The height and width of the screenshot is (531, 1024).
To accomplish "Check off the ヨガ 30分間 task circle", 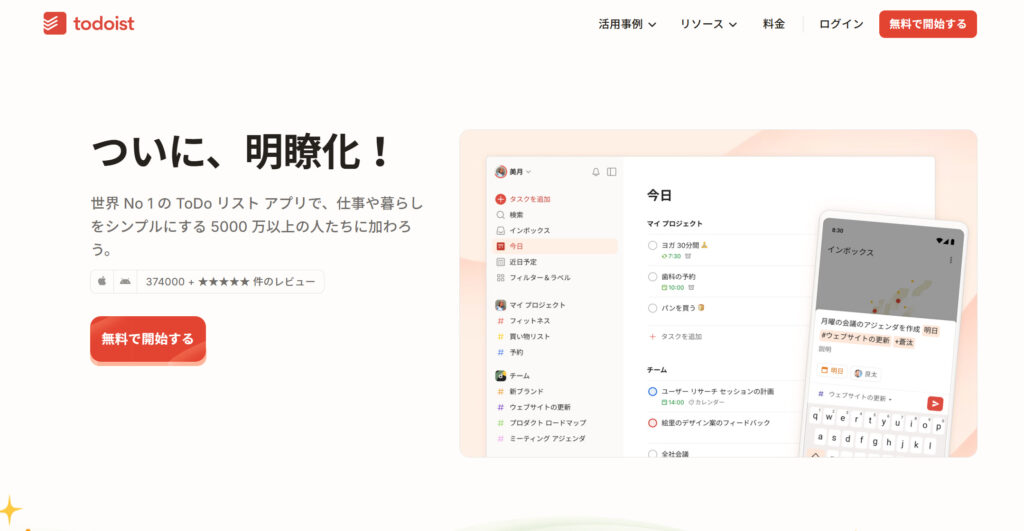I will pos(653,245).
